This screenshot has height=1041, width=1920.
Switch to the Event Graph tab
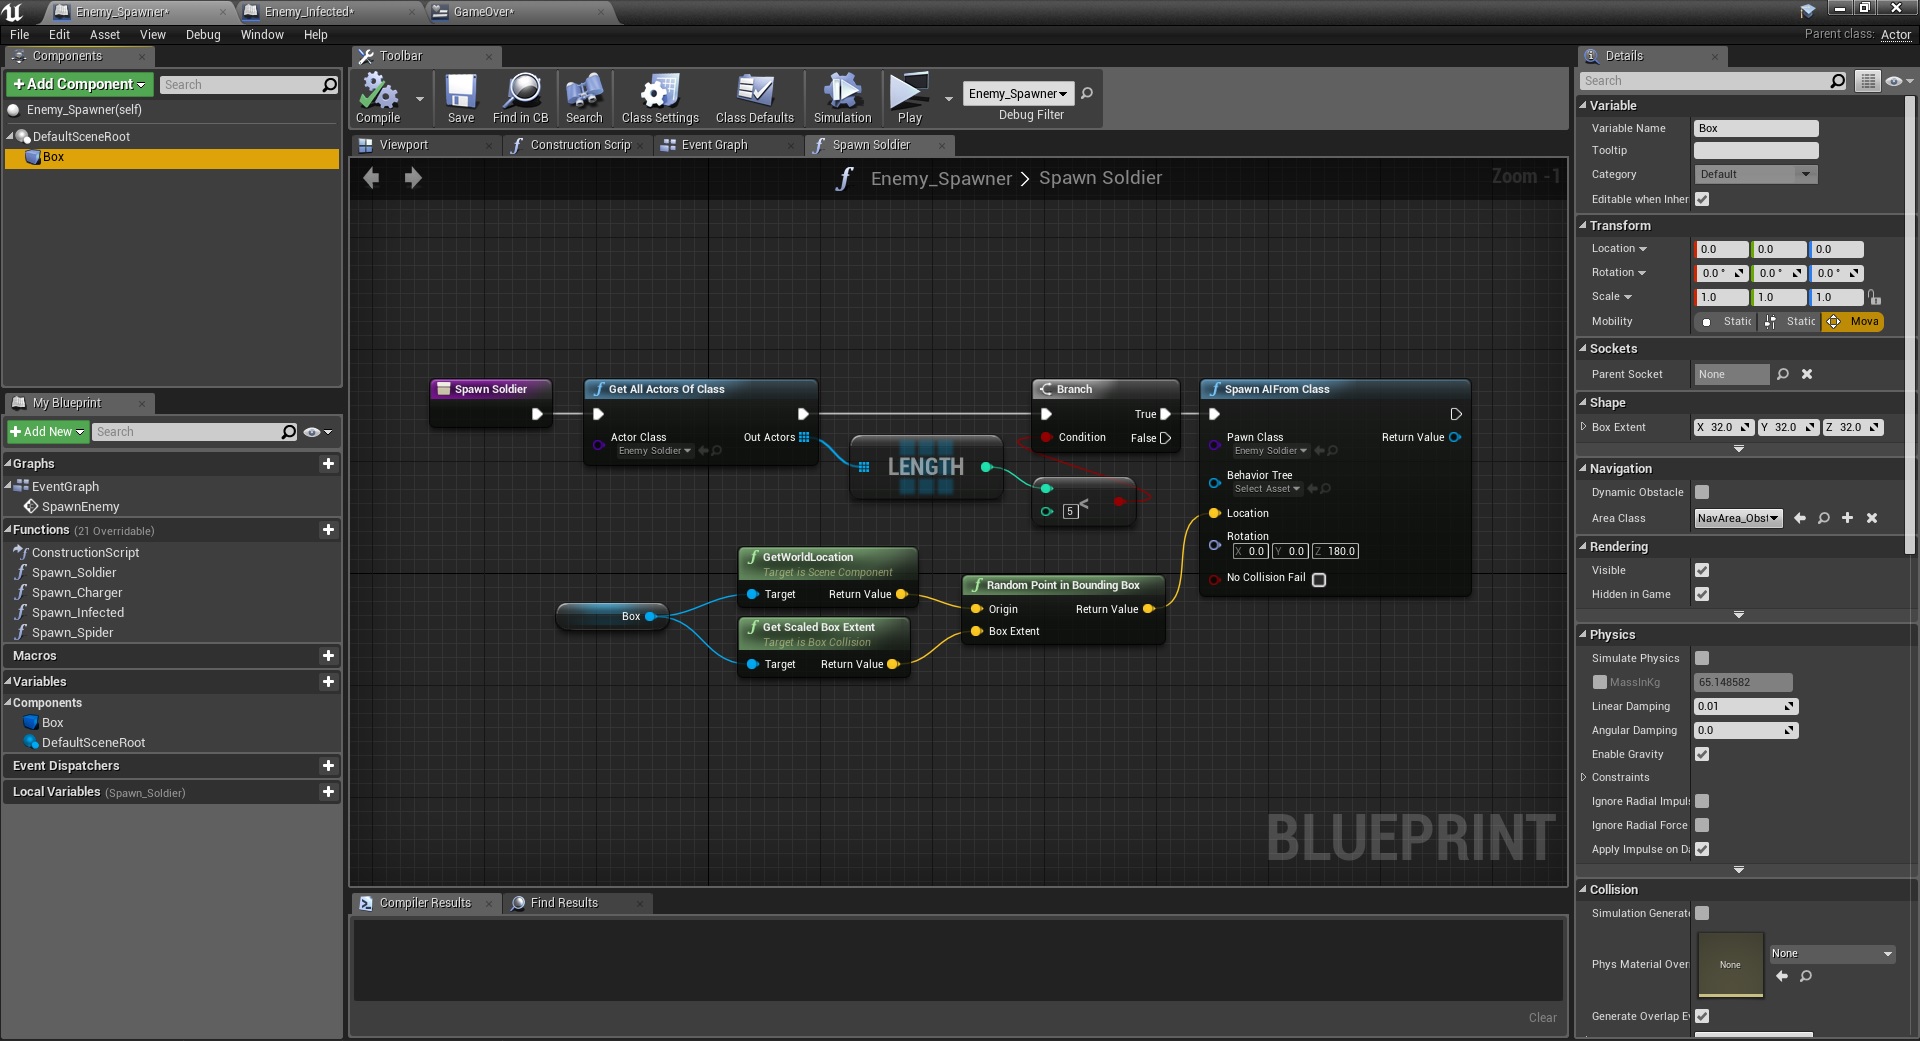[x=714, y=145]
